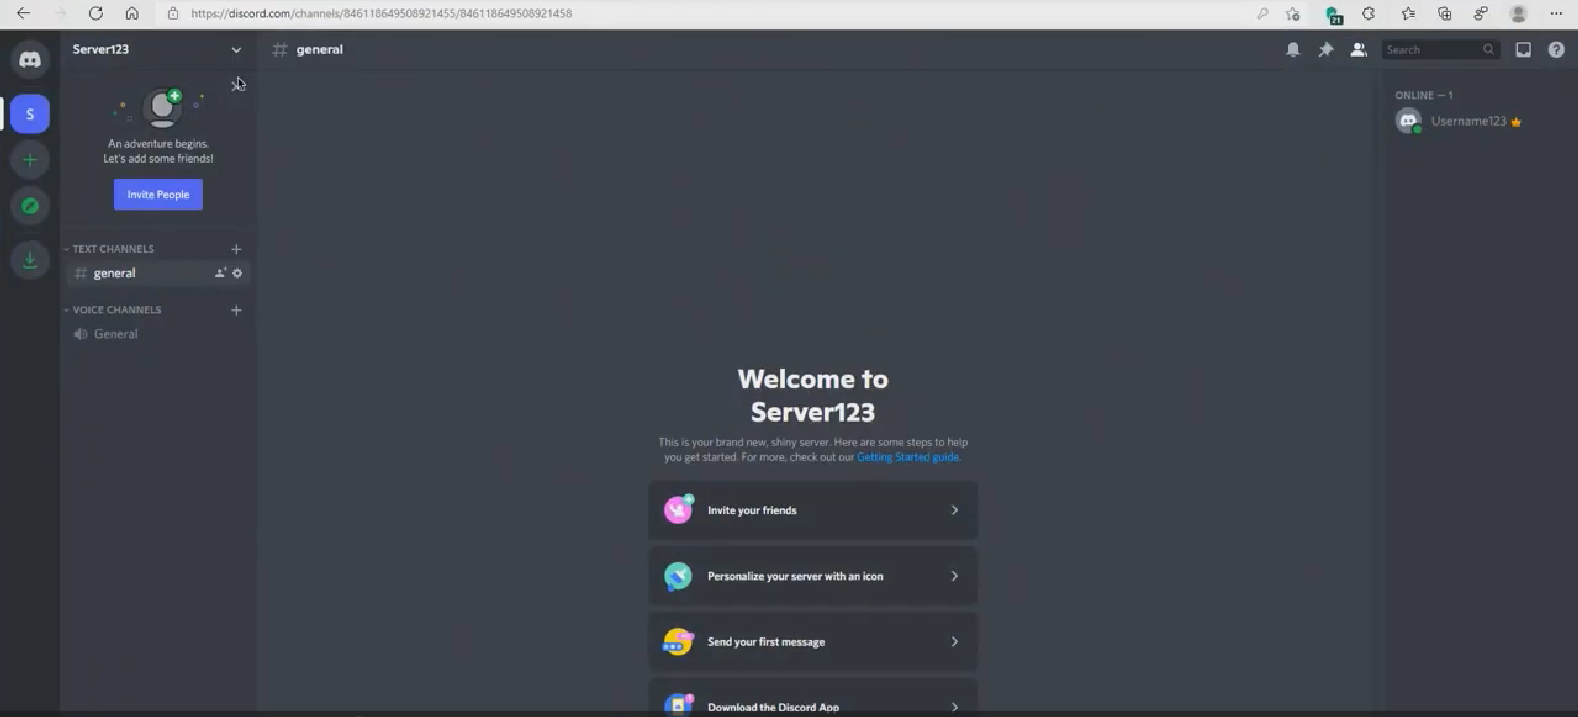Open the Inbox icon in header
Screen dimensions: 1578x717
pyautogui.click(x=1523, y=50)
